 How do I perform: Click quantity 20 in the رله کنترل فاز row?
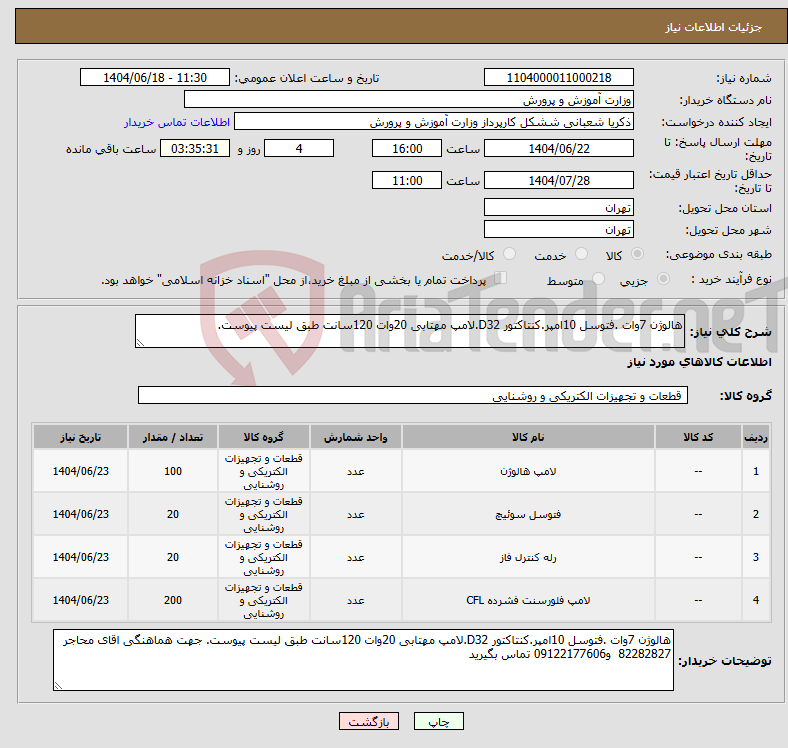pos(173,557)
